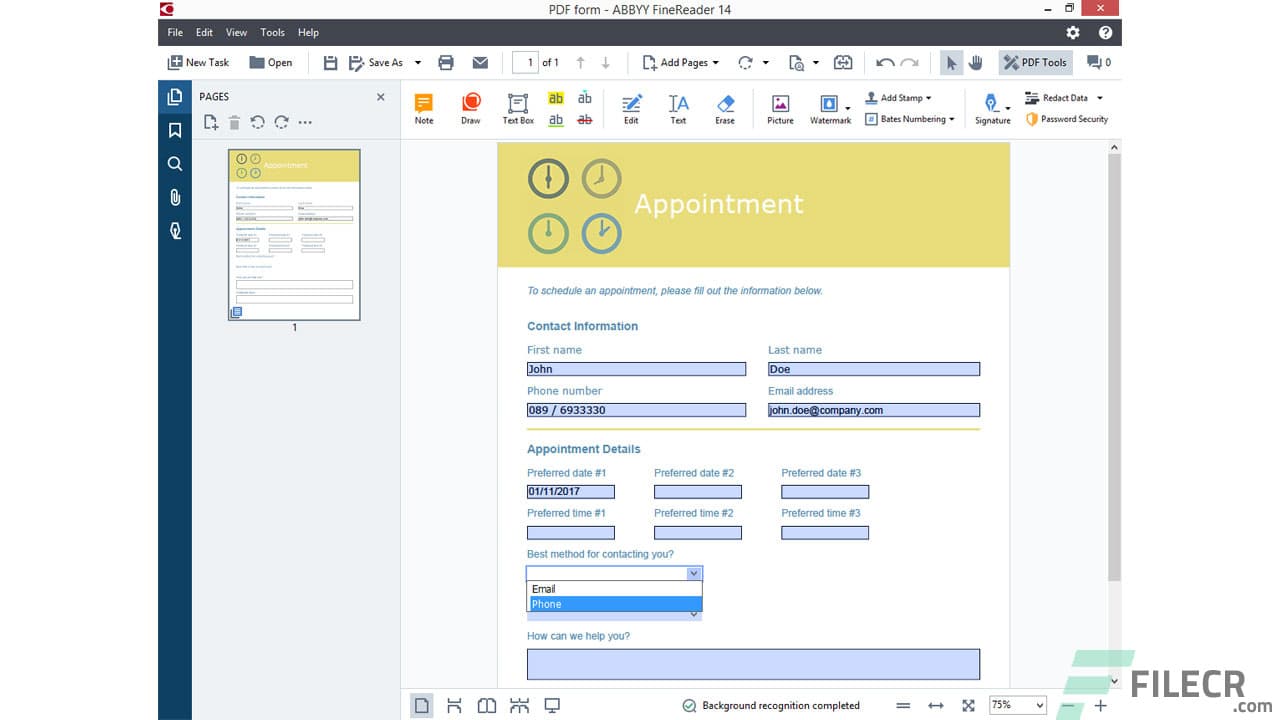Open the Tools menu
This screenshot has height=720, width=1280.
272,31
